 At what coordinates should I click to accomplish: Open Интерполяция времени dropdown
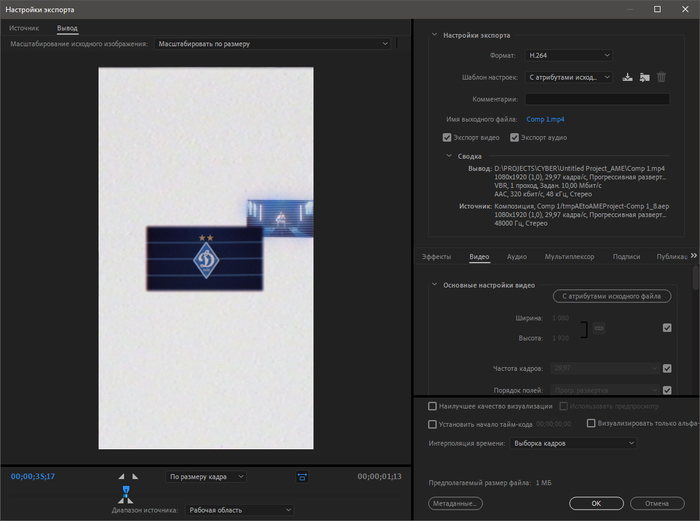[x=572, y=442]
